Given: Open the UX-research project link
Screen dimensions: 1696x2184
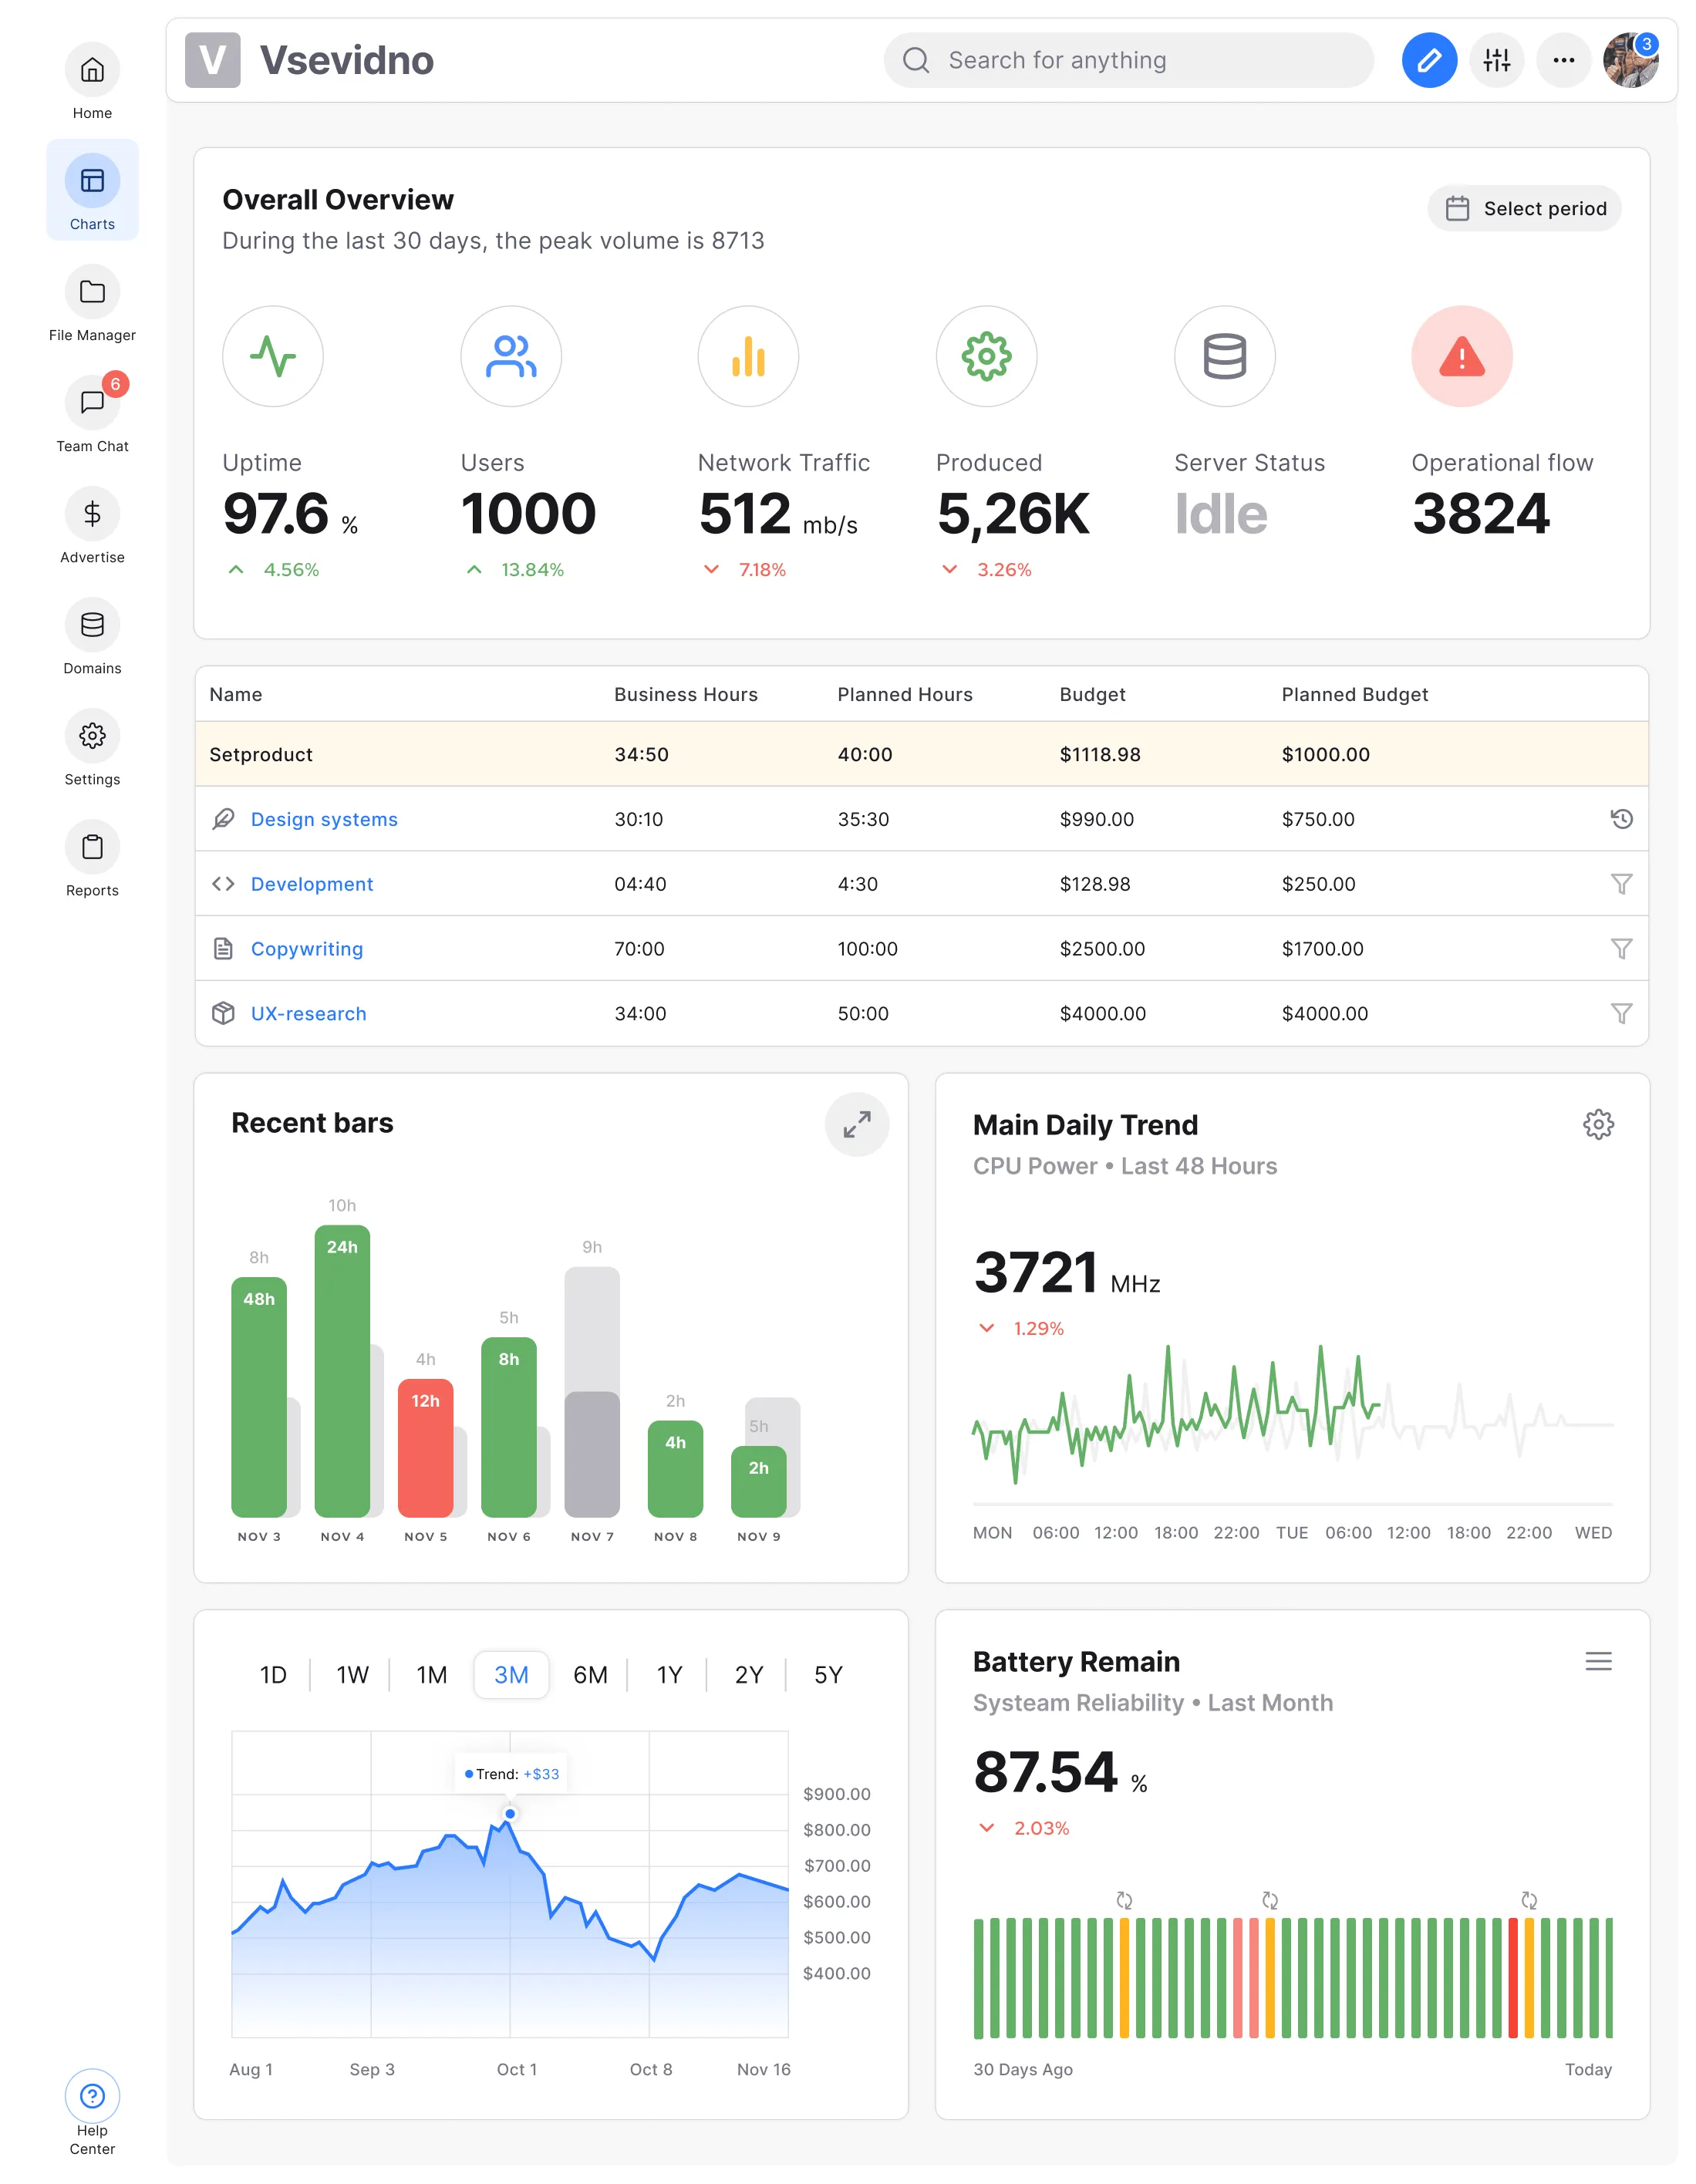Looking at the screenshot, I should click(x=308, y=1014).
